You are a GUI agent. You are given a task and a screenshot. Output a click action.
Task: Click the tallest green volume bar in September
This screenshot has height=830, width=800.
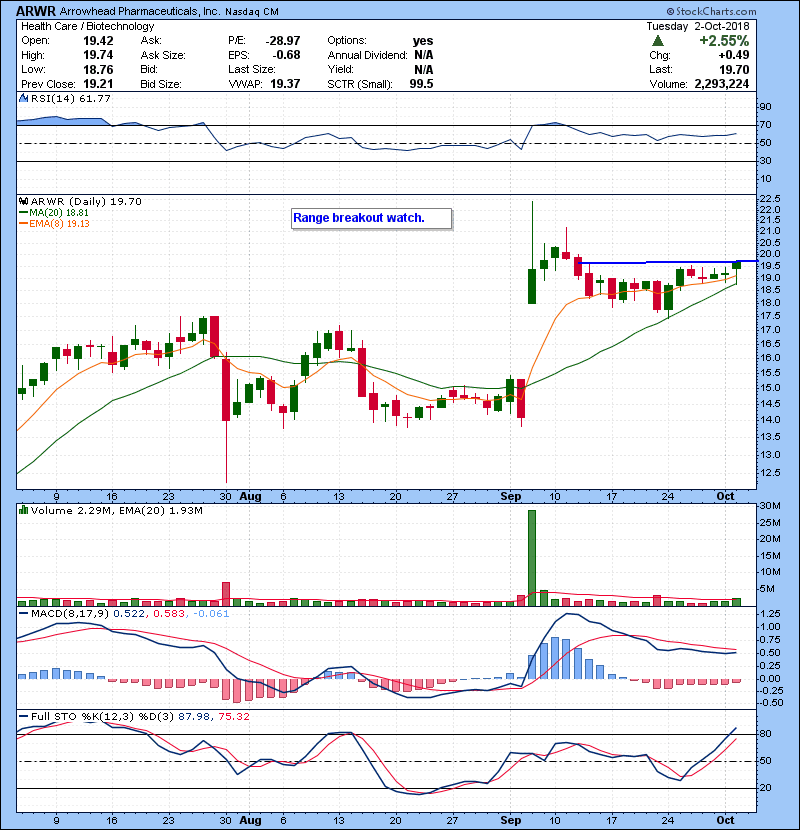pos(532,558)
